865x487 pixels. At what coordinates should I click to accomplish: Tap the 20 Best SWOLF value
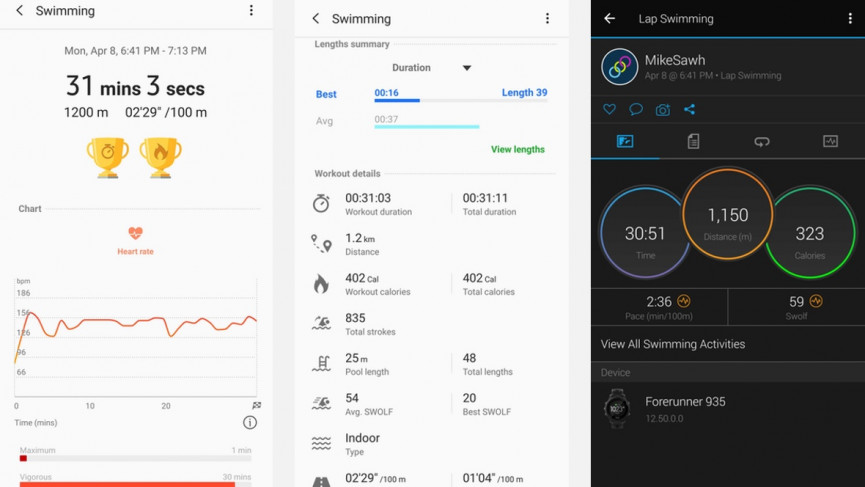tap(469, 398)
